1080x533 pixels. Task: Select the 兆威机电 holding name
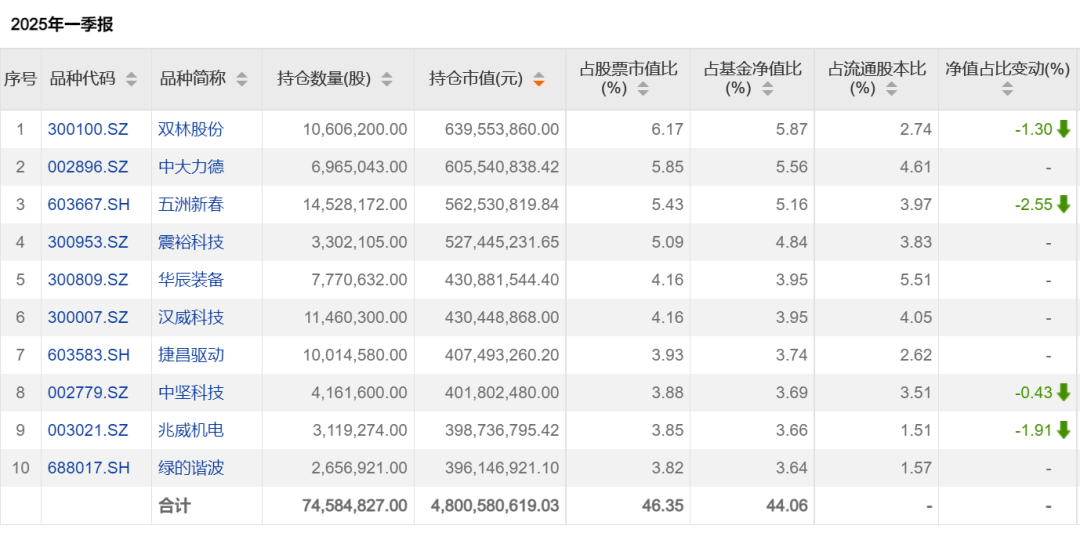click(191, 430)
